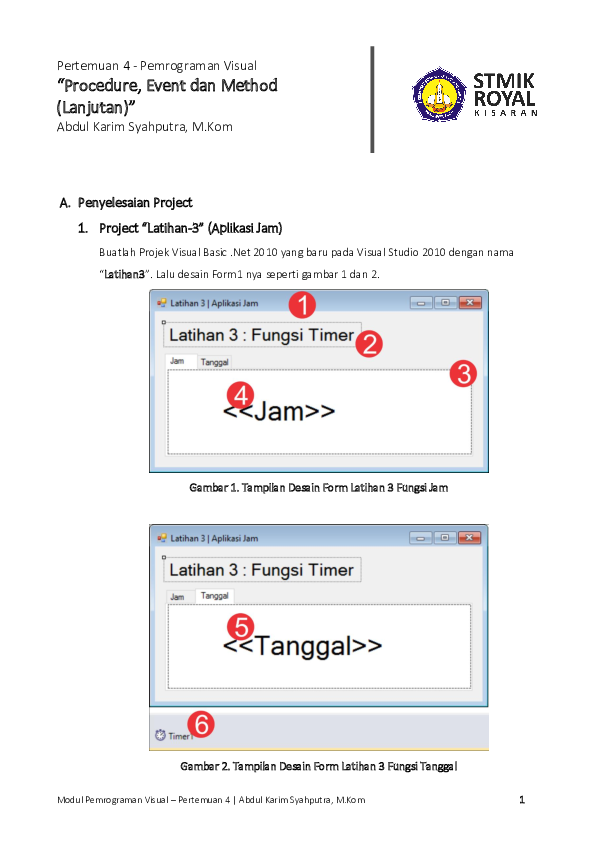This screenshot has width=595, height=842.
Task: Click the red number 1 marker
Action: tap(302, 305)
